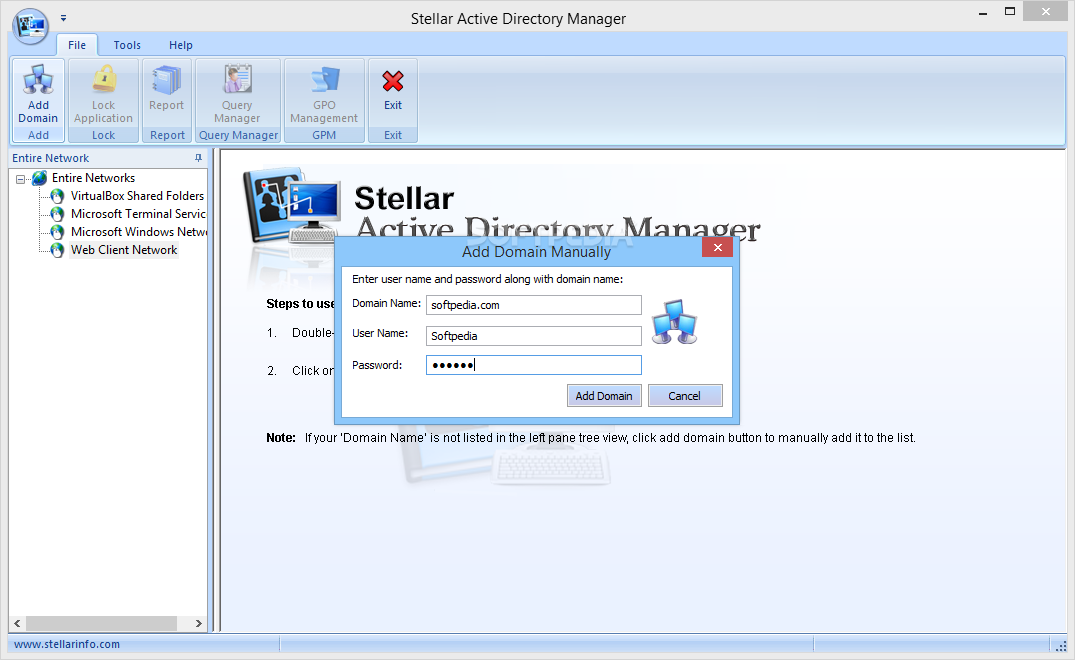This screenshot has height=660, width=1075.
Task: Click the Entire Networks globe icon
Action: tap(40, 178)
